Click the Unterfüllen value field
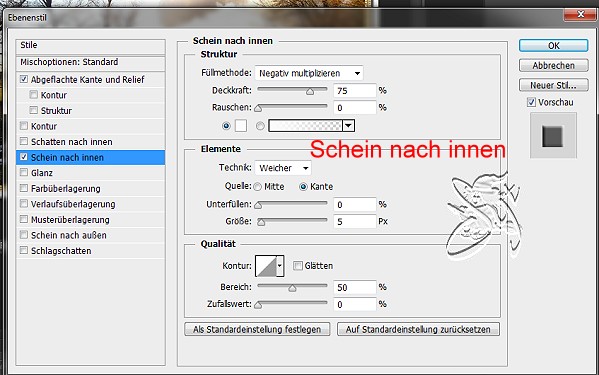Viewport: 599px width, 375px height. click(355, 205)
